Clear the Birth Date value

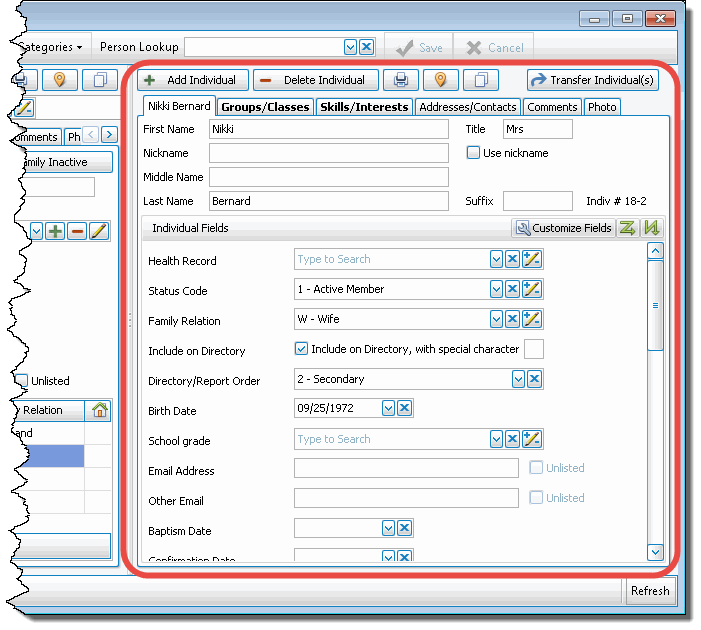(x=404, y=408)
